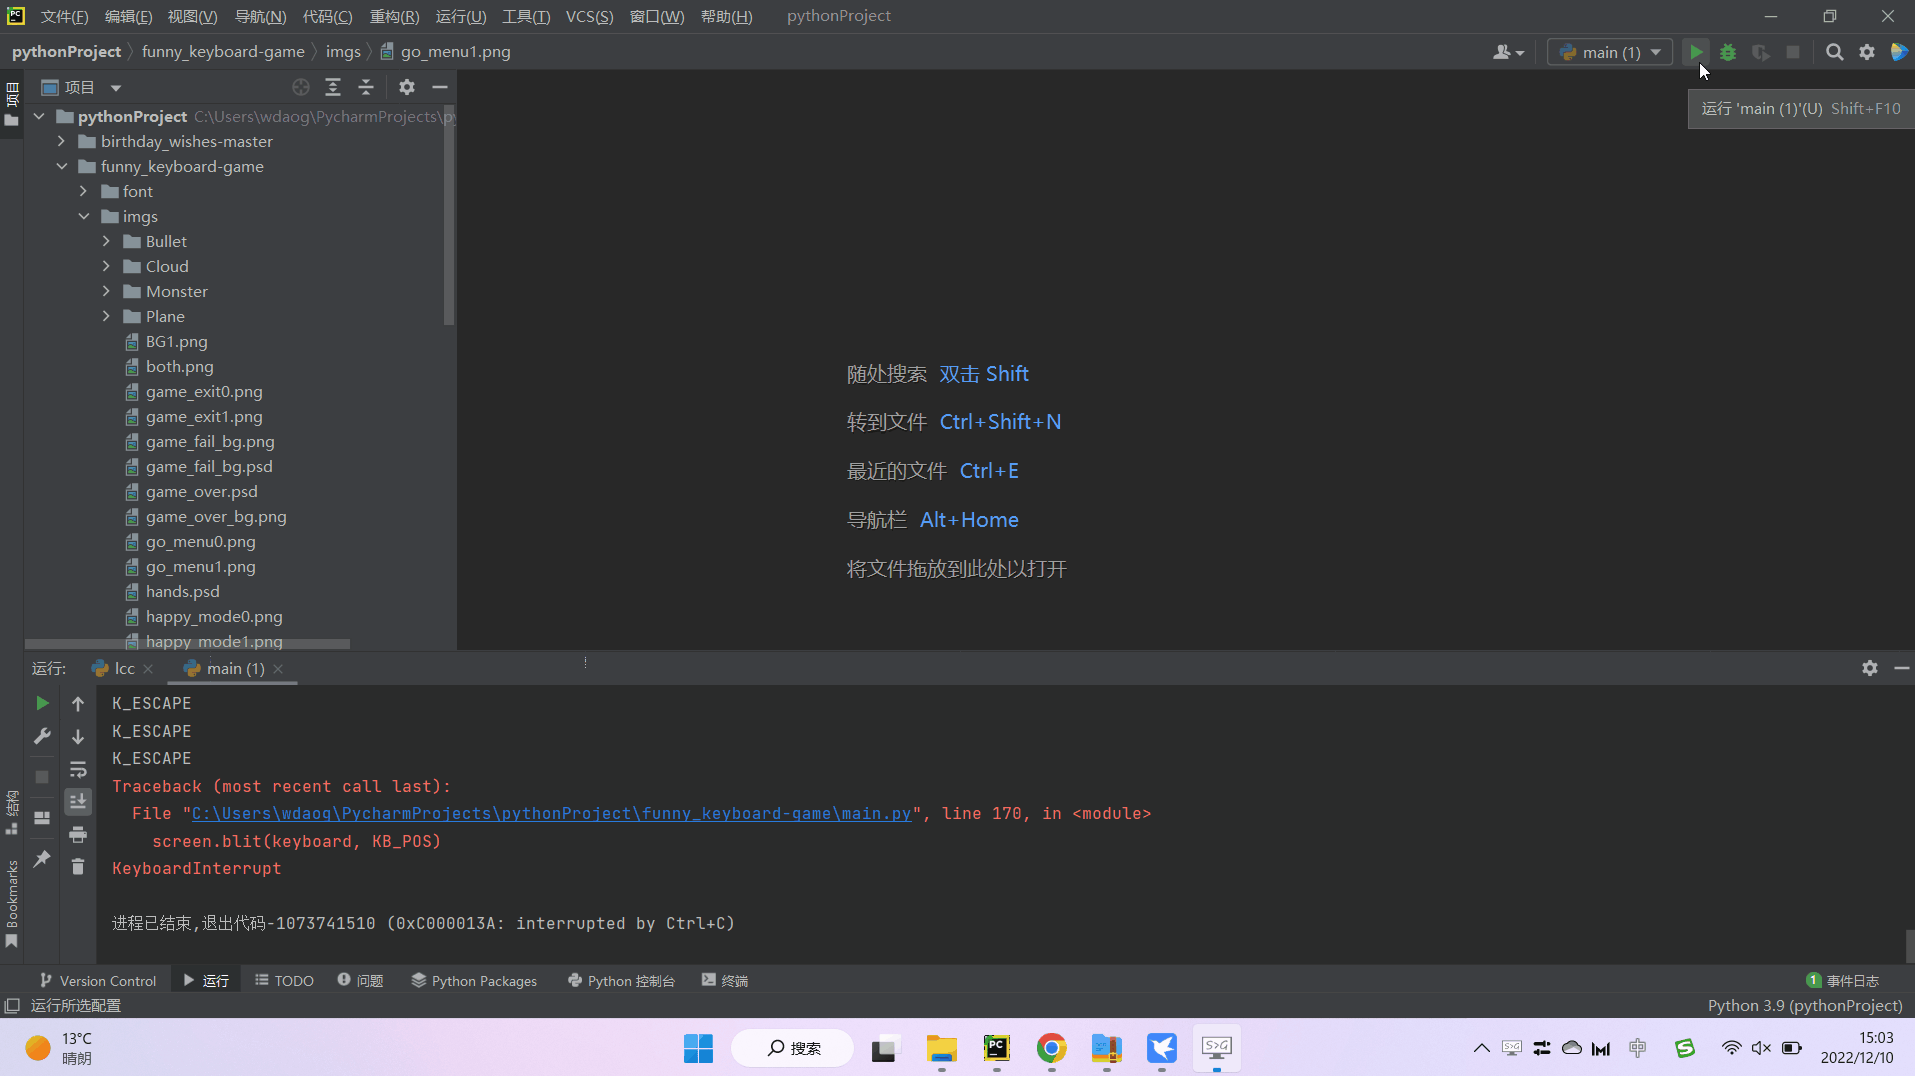1915x1076 pixels.
Task: Open Chrome from Windows taskbar
Action: [1051, 1048]
